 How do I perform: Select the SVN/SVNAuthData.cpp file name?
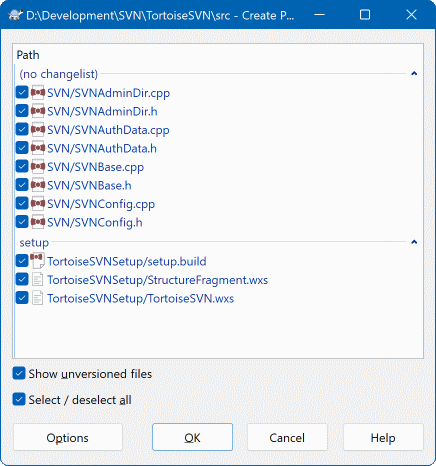click(x=108, y=130)
